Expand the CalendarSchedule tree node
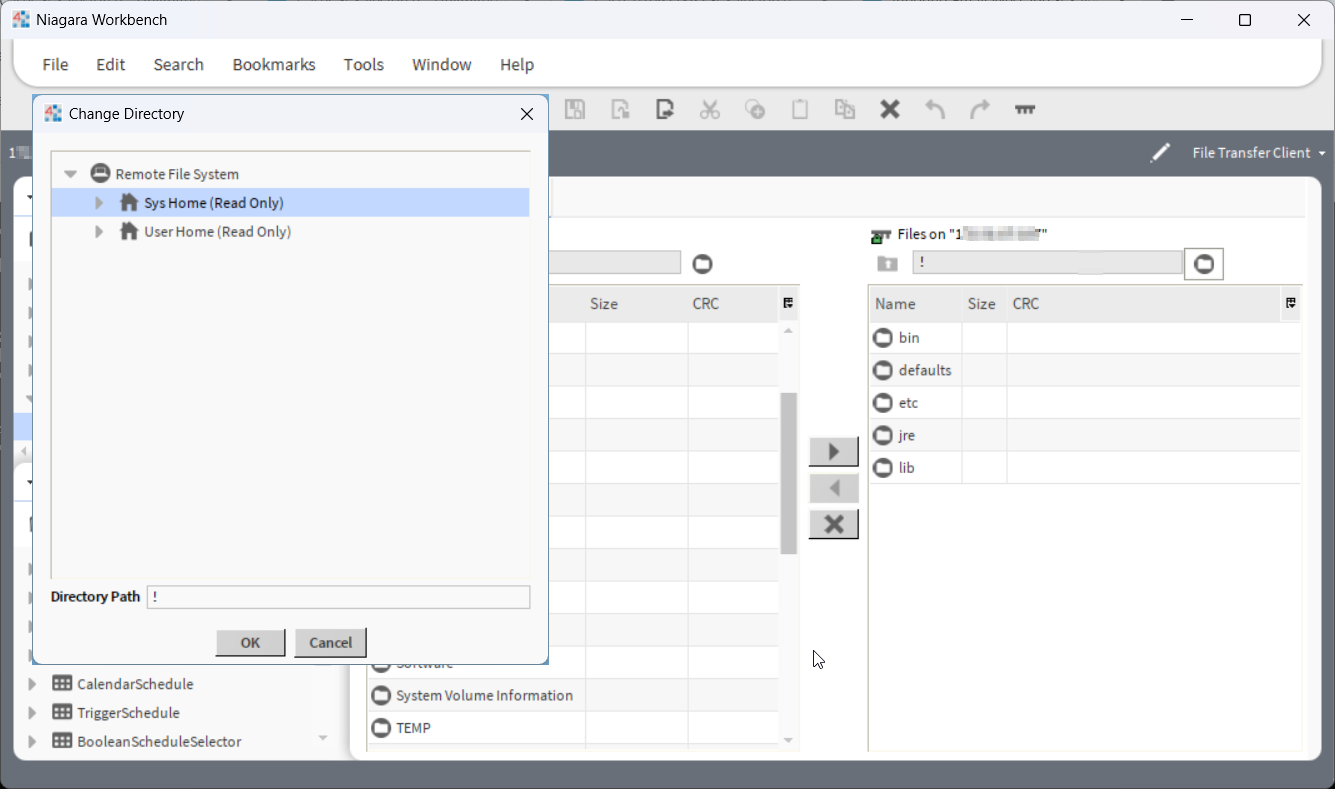 (x=32, y=684)
